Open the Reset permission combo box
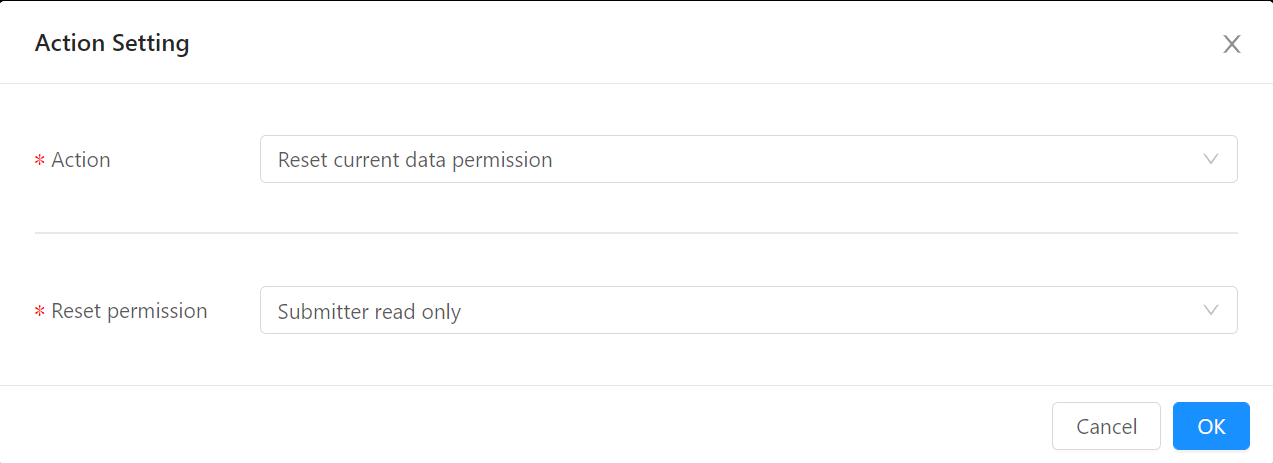This screenshot has width=1273, height=463. [748, 310]
